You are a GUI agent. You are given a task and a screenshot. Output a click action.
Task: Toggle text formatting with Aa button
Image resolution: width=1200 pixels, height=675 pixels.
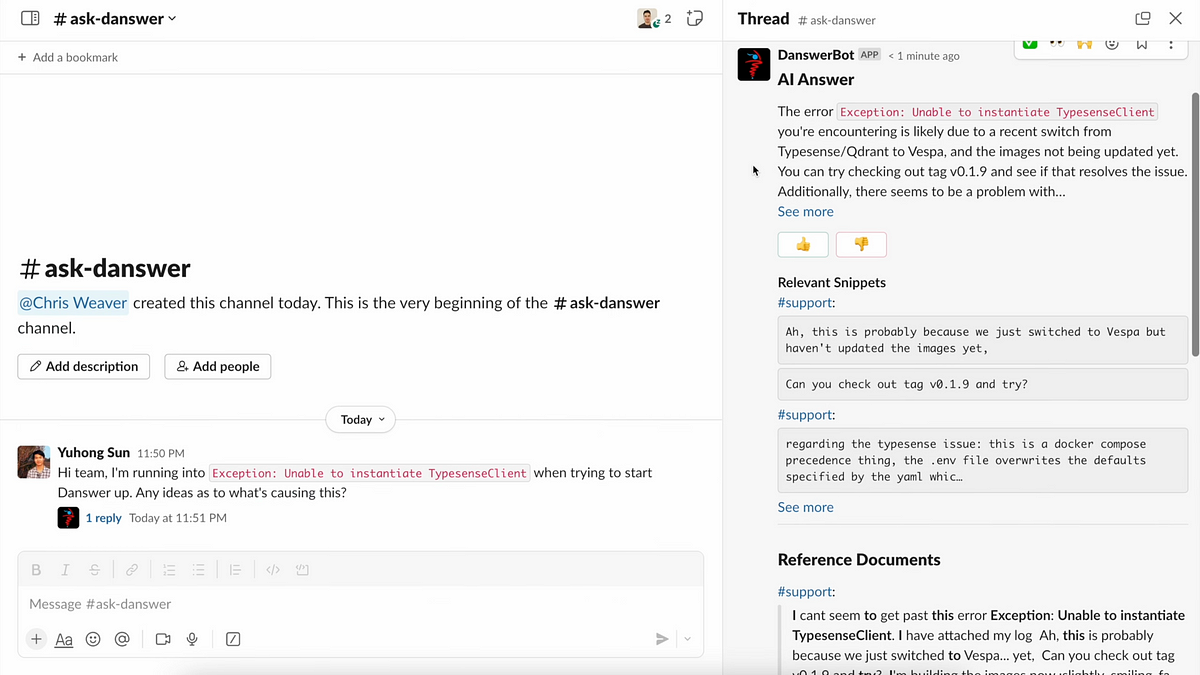point(64,639)
